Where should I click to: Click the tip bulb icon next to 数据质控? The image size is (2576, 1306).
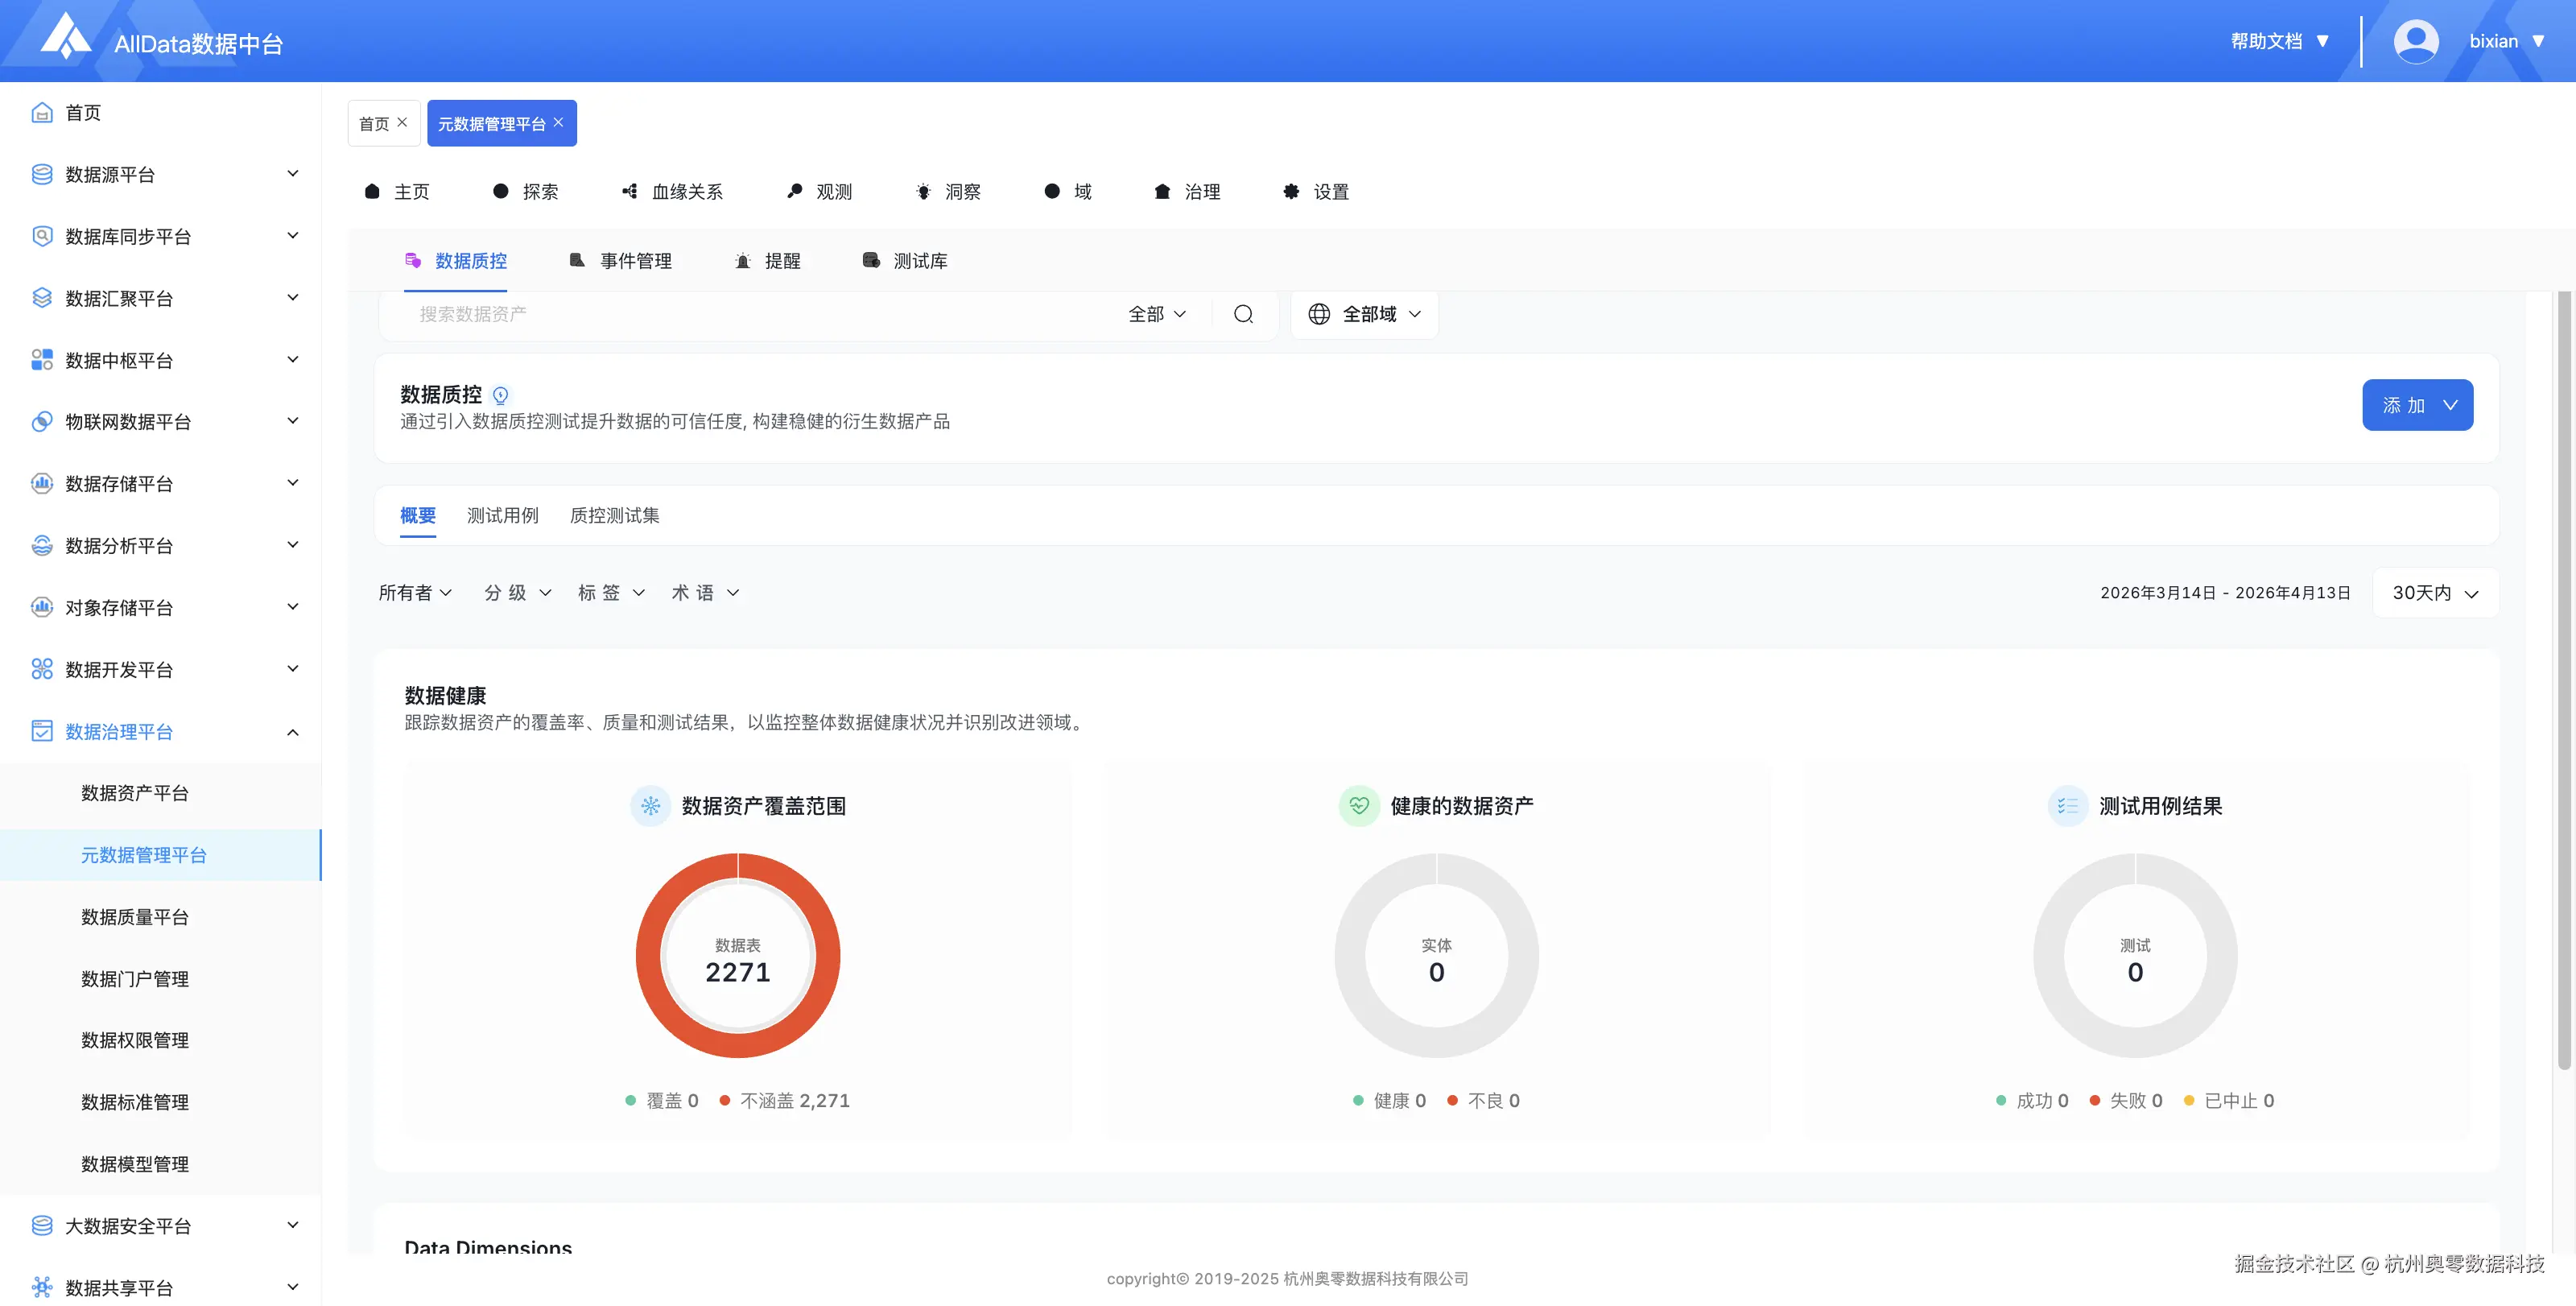coord(501,395)
